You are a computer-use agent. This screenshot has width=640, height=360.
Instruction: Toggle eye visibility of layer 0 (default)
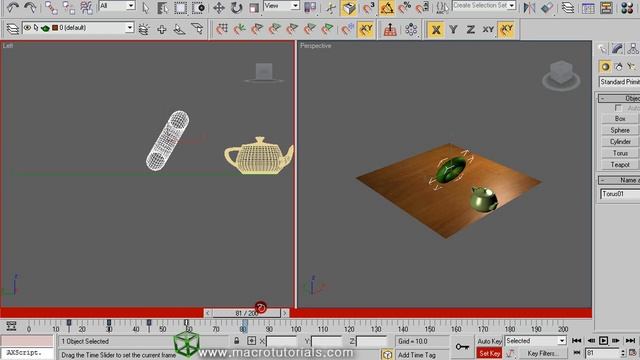pyautogui.click(x=27, y=28)
